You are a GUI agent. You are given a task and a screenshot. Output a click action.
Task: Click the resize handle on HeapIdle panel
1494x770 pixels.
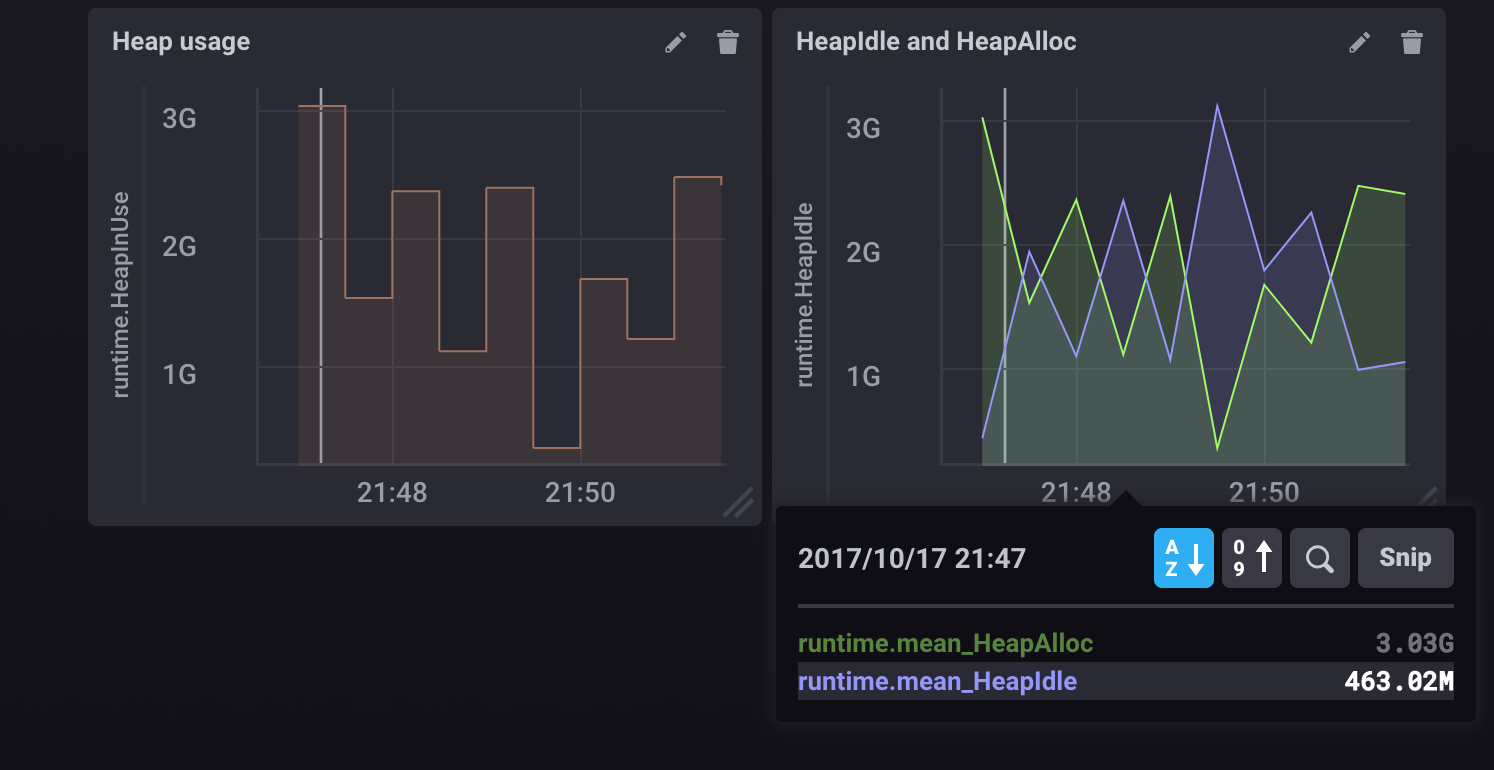1427,495
